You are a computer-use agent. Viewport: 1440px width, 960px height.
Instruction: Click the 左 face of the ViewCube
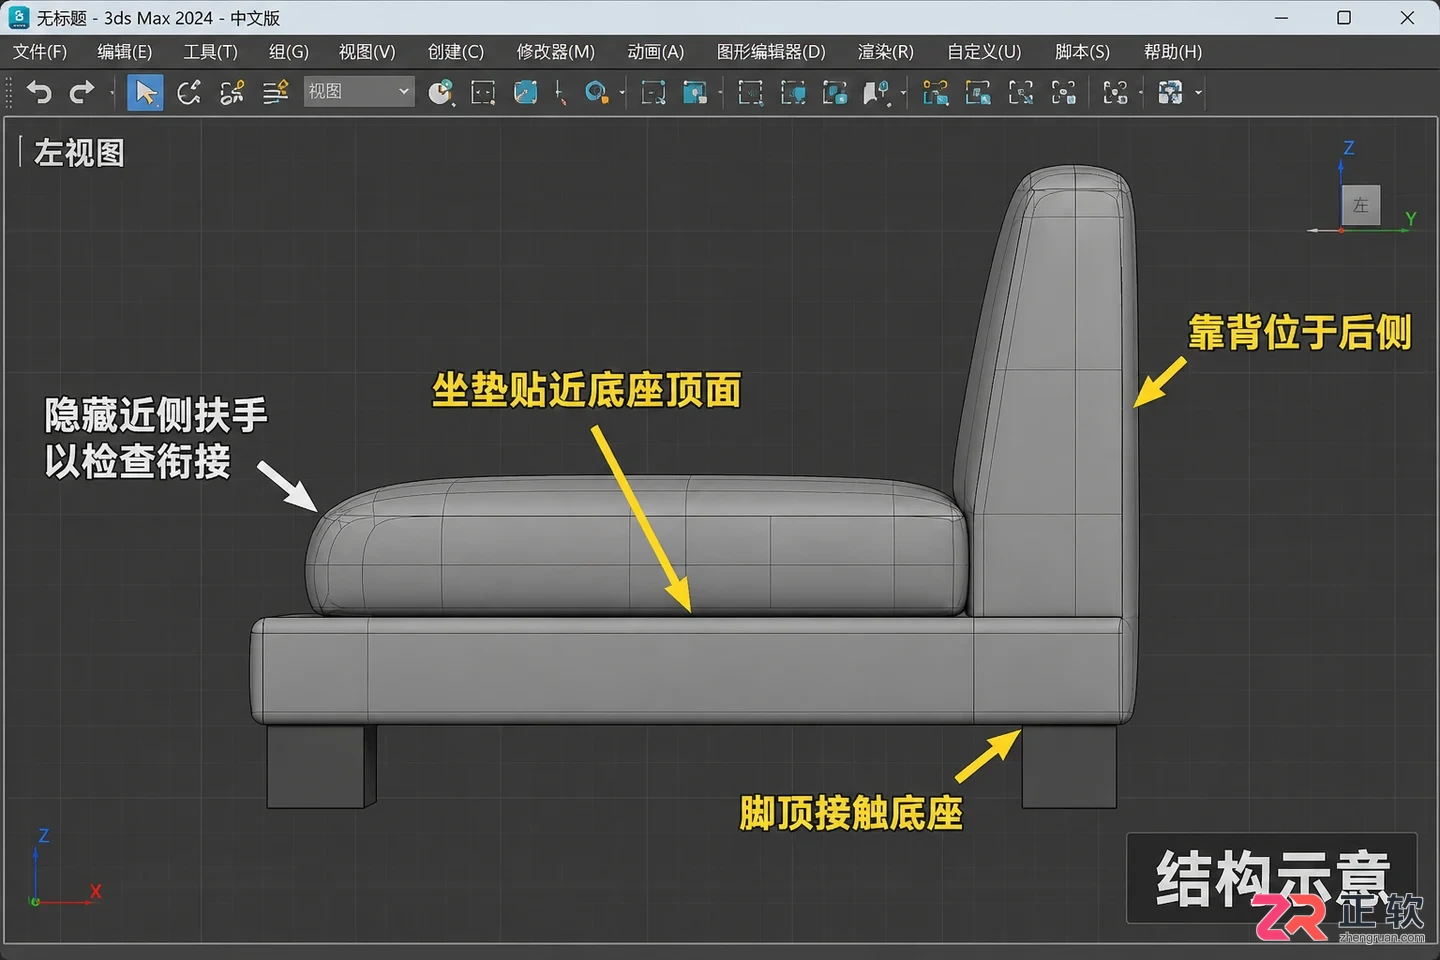[x=1360, y=206]
